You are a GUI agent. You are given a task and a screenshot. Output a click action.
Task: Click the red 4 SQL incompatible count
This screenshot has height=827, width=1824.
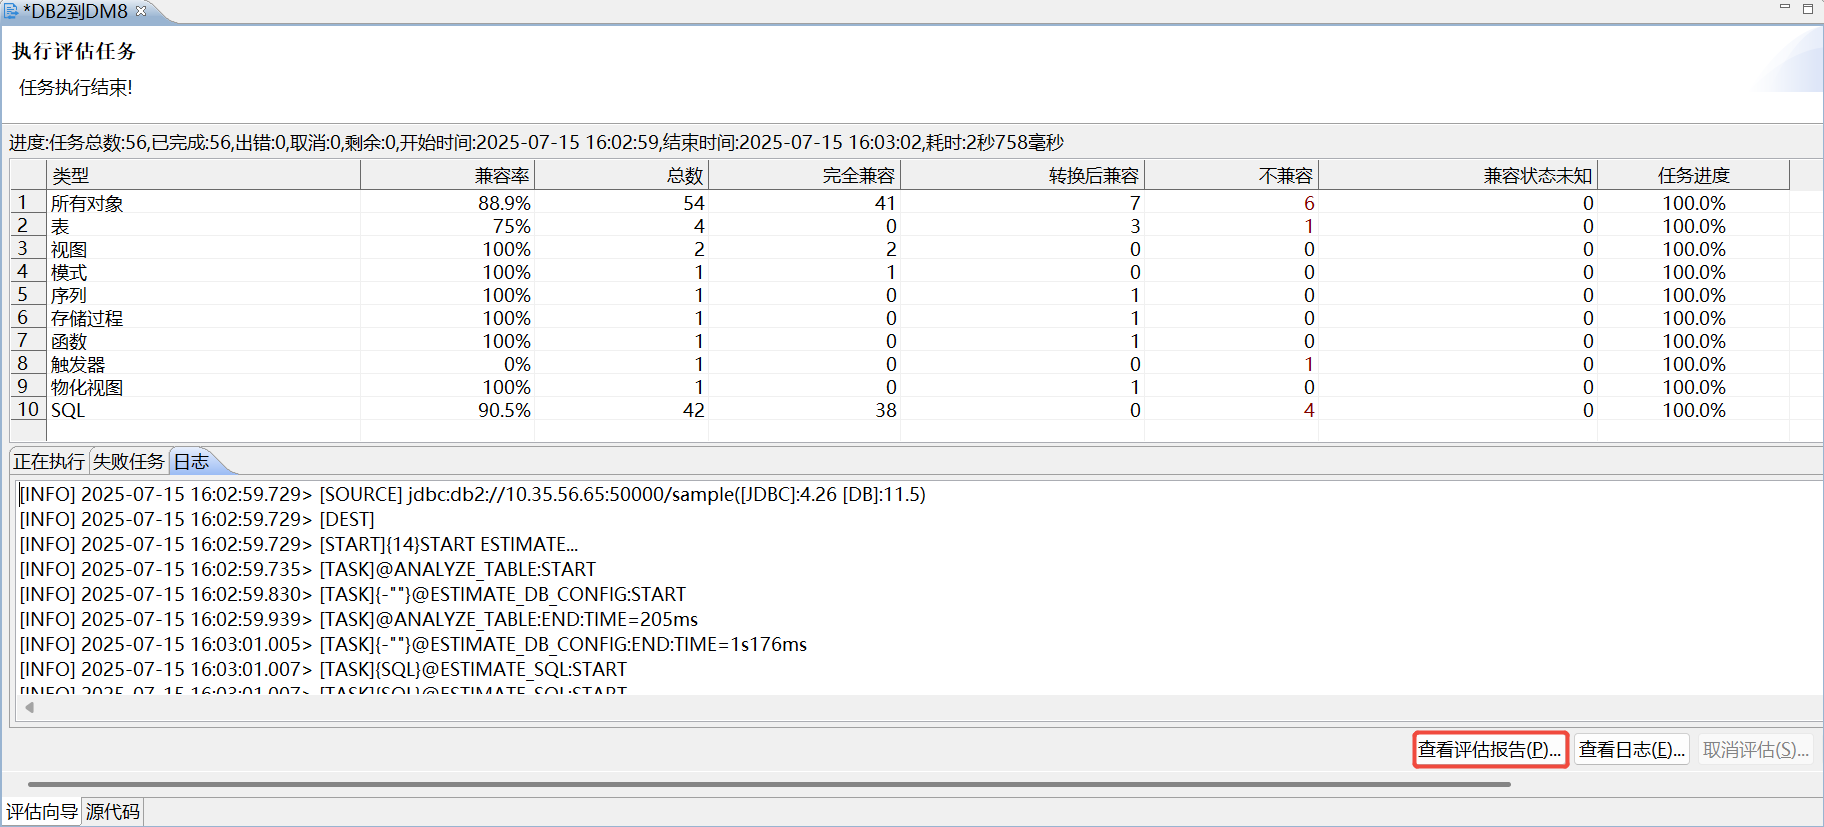pyautogui.click(x=1309, y=410)
